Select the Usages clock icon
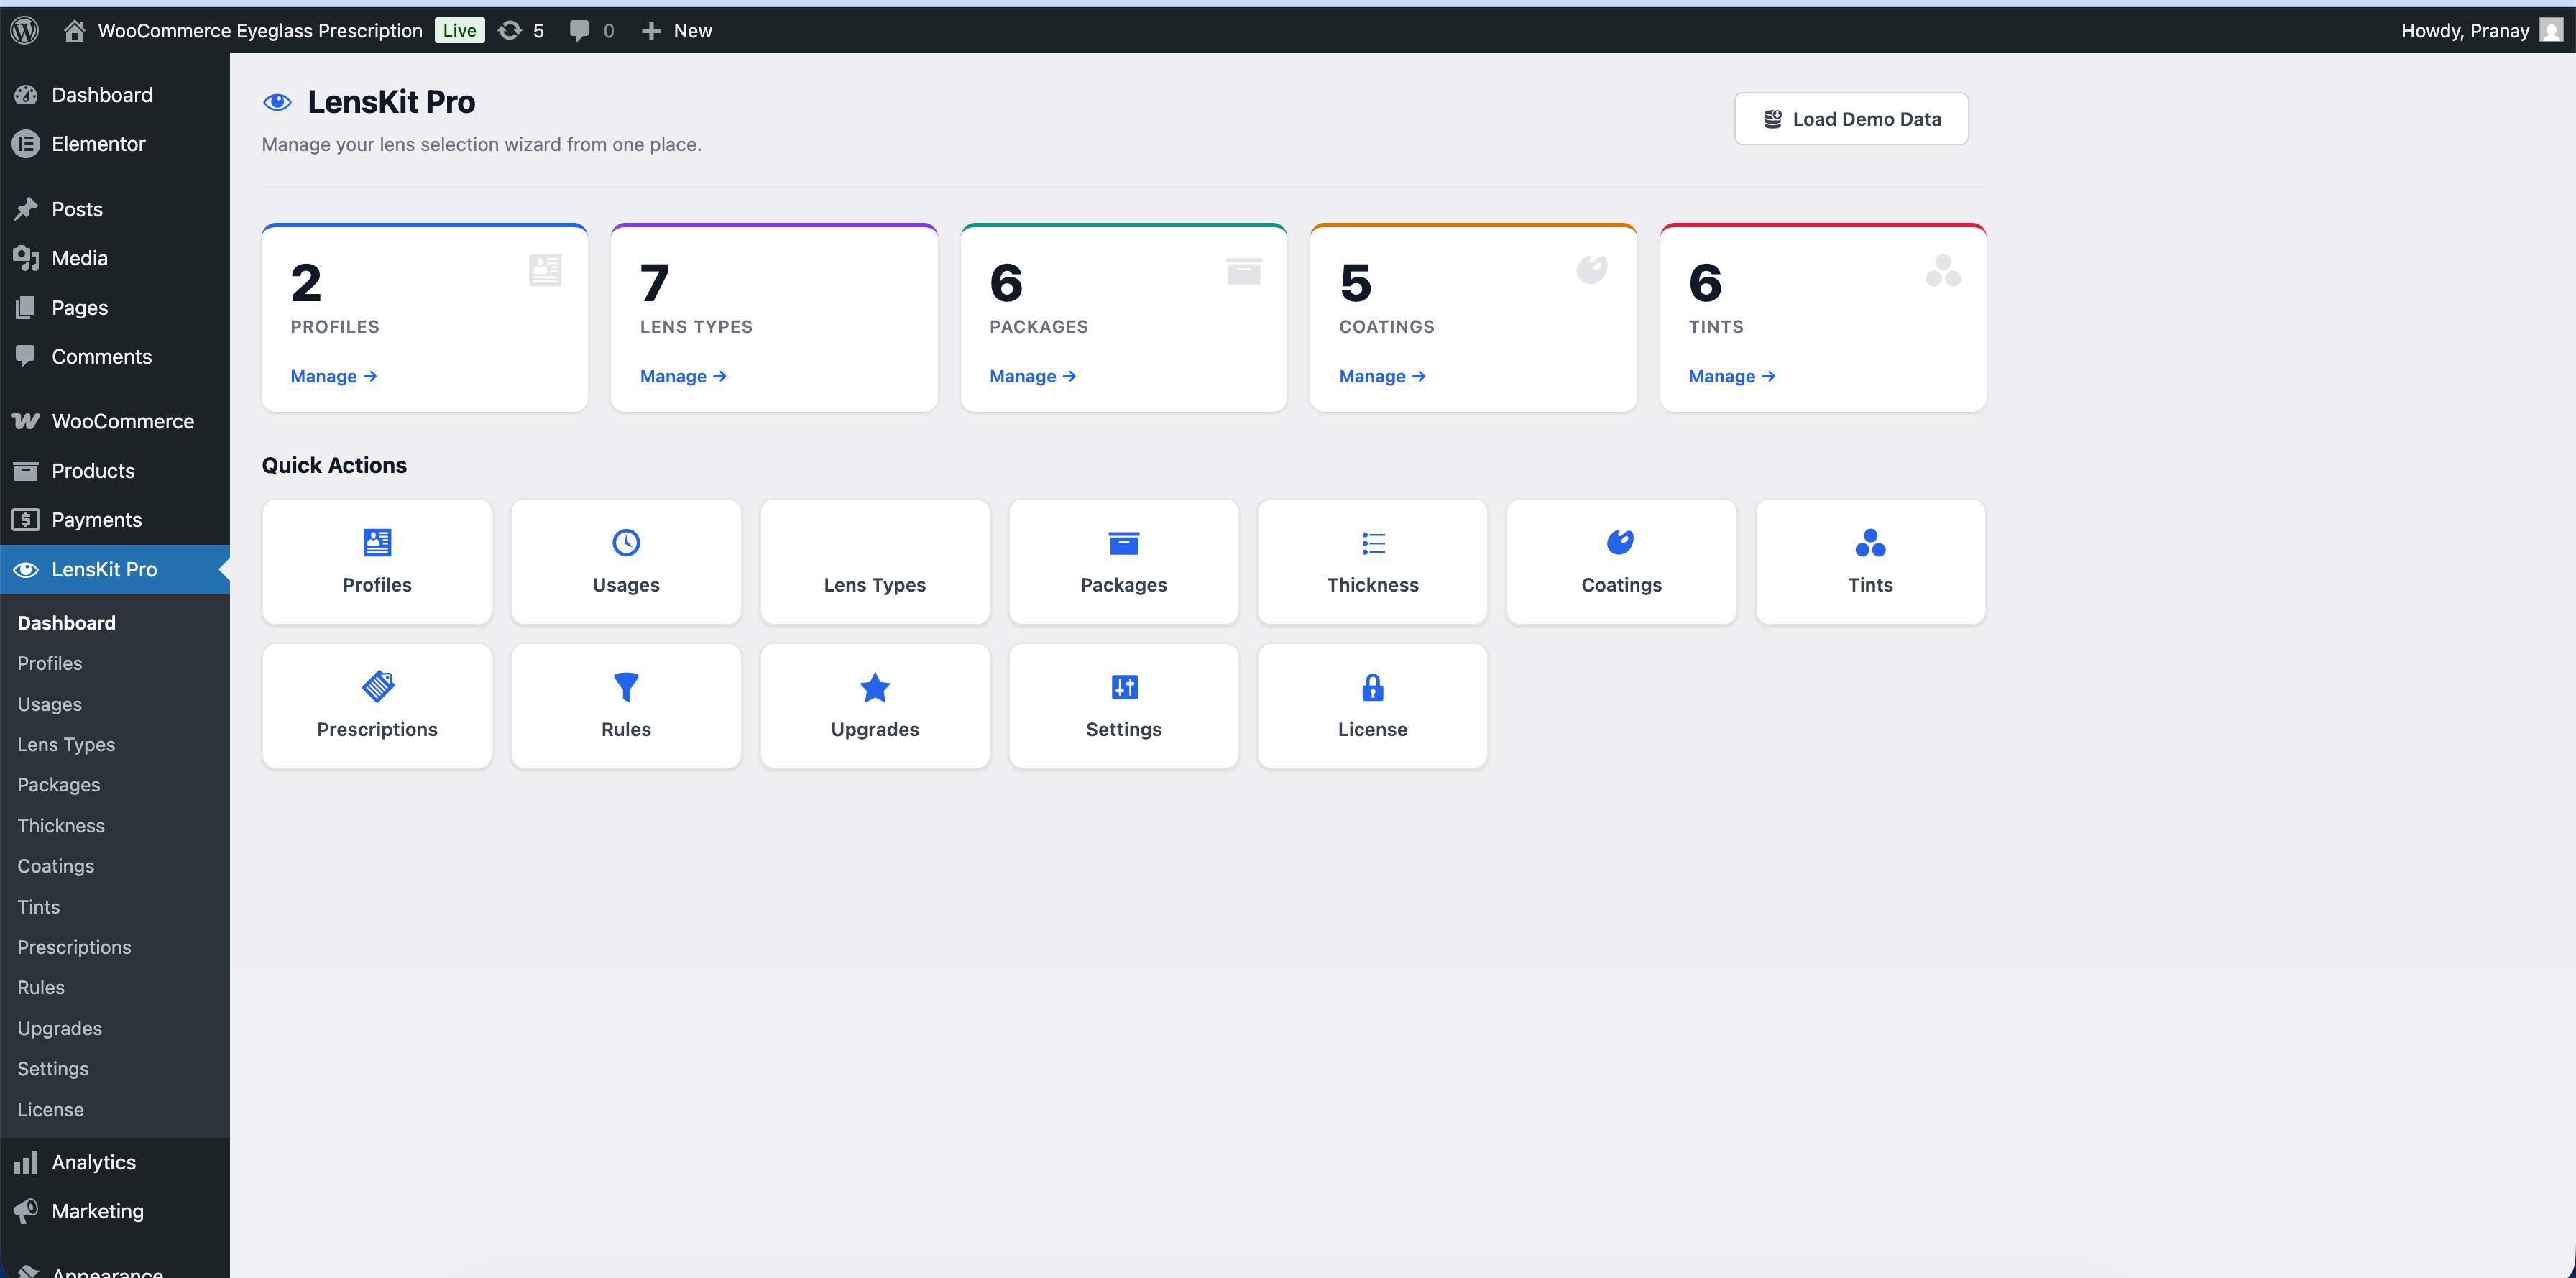Viewport: 2576px width, 1278px height. pos(625,542)
